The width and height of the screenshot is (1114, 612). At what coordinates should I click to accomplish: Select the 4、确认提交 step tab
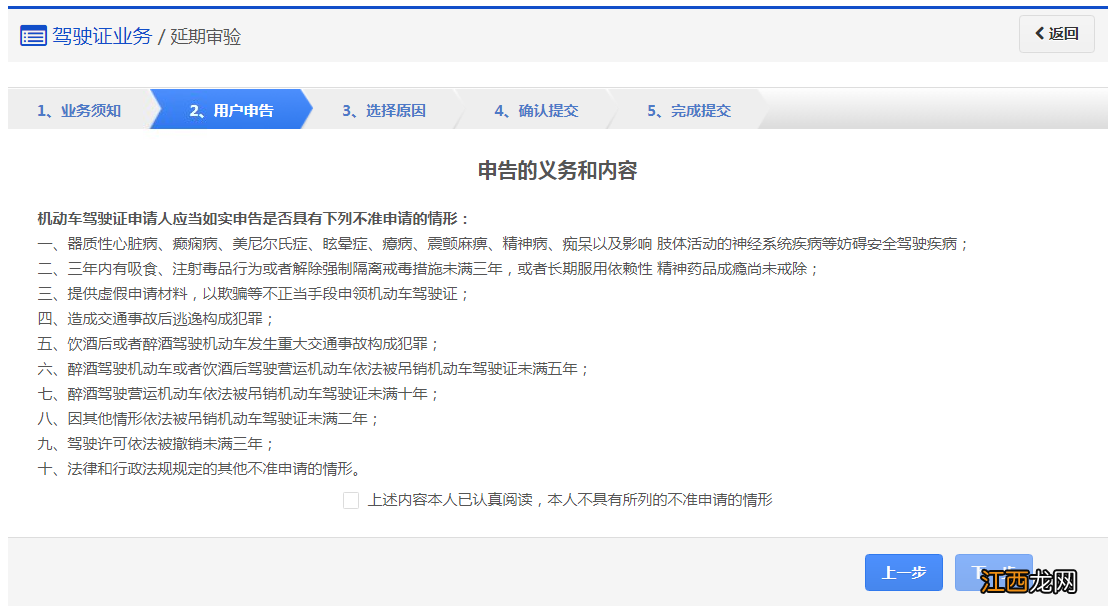(x=535, y=110)
